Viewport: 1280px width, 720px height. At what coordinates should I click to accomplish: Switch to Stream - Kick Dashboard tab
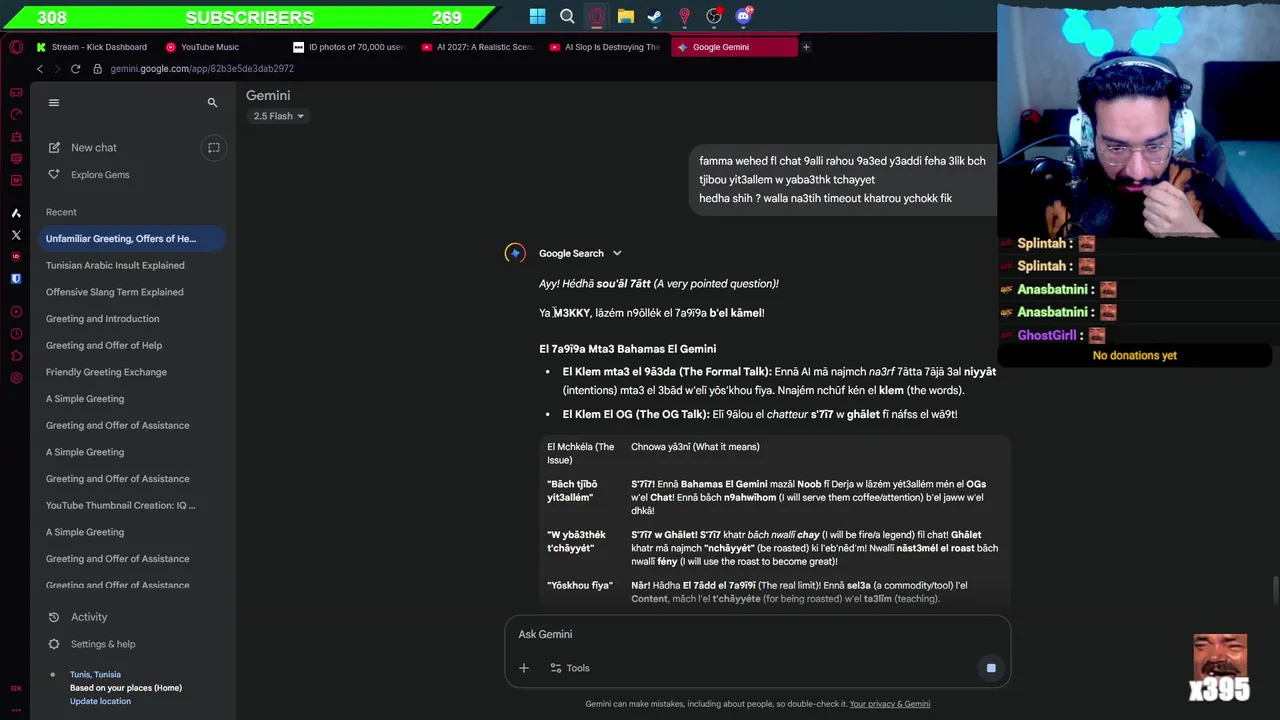91,47
